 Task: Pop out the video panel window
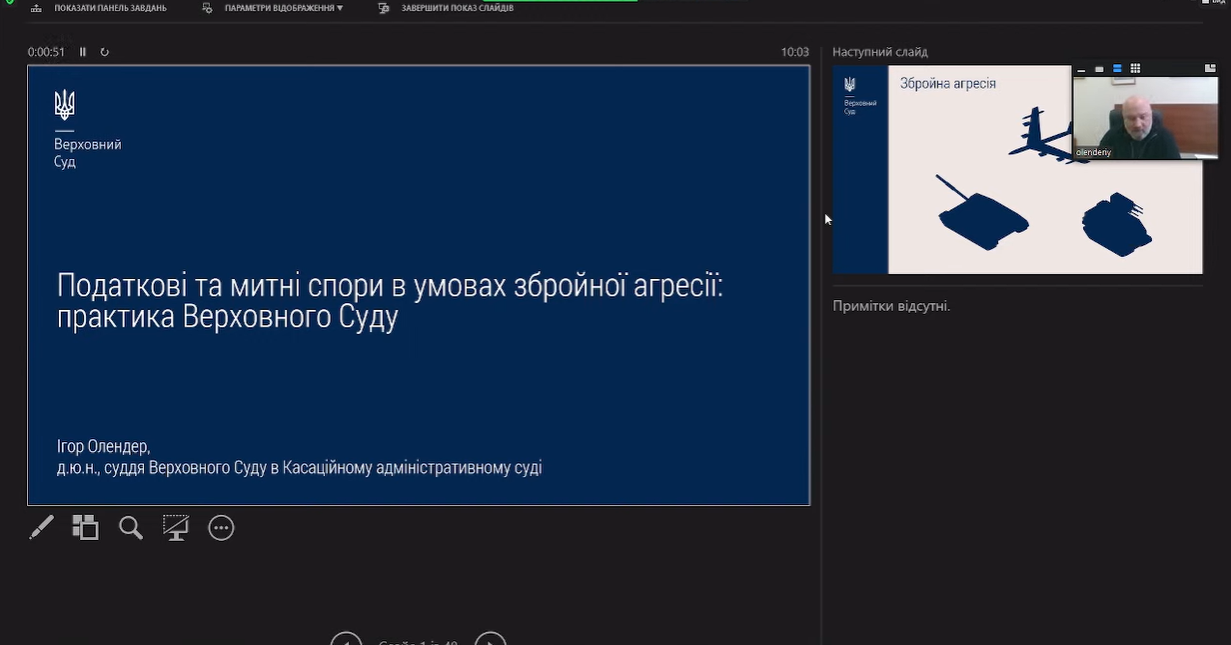pyautogui.click(x=1210, y=69)
